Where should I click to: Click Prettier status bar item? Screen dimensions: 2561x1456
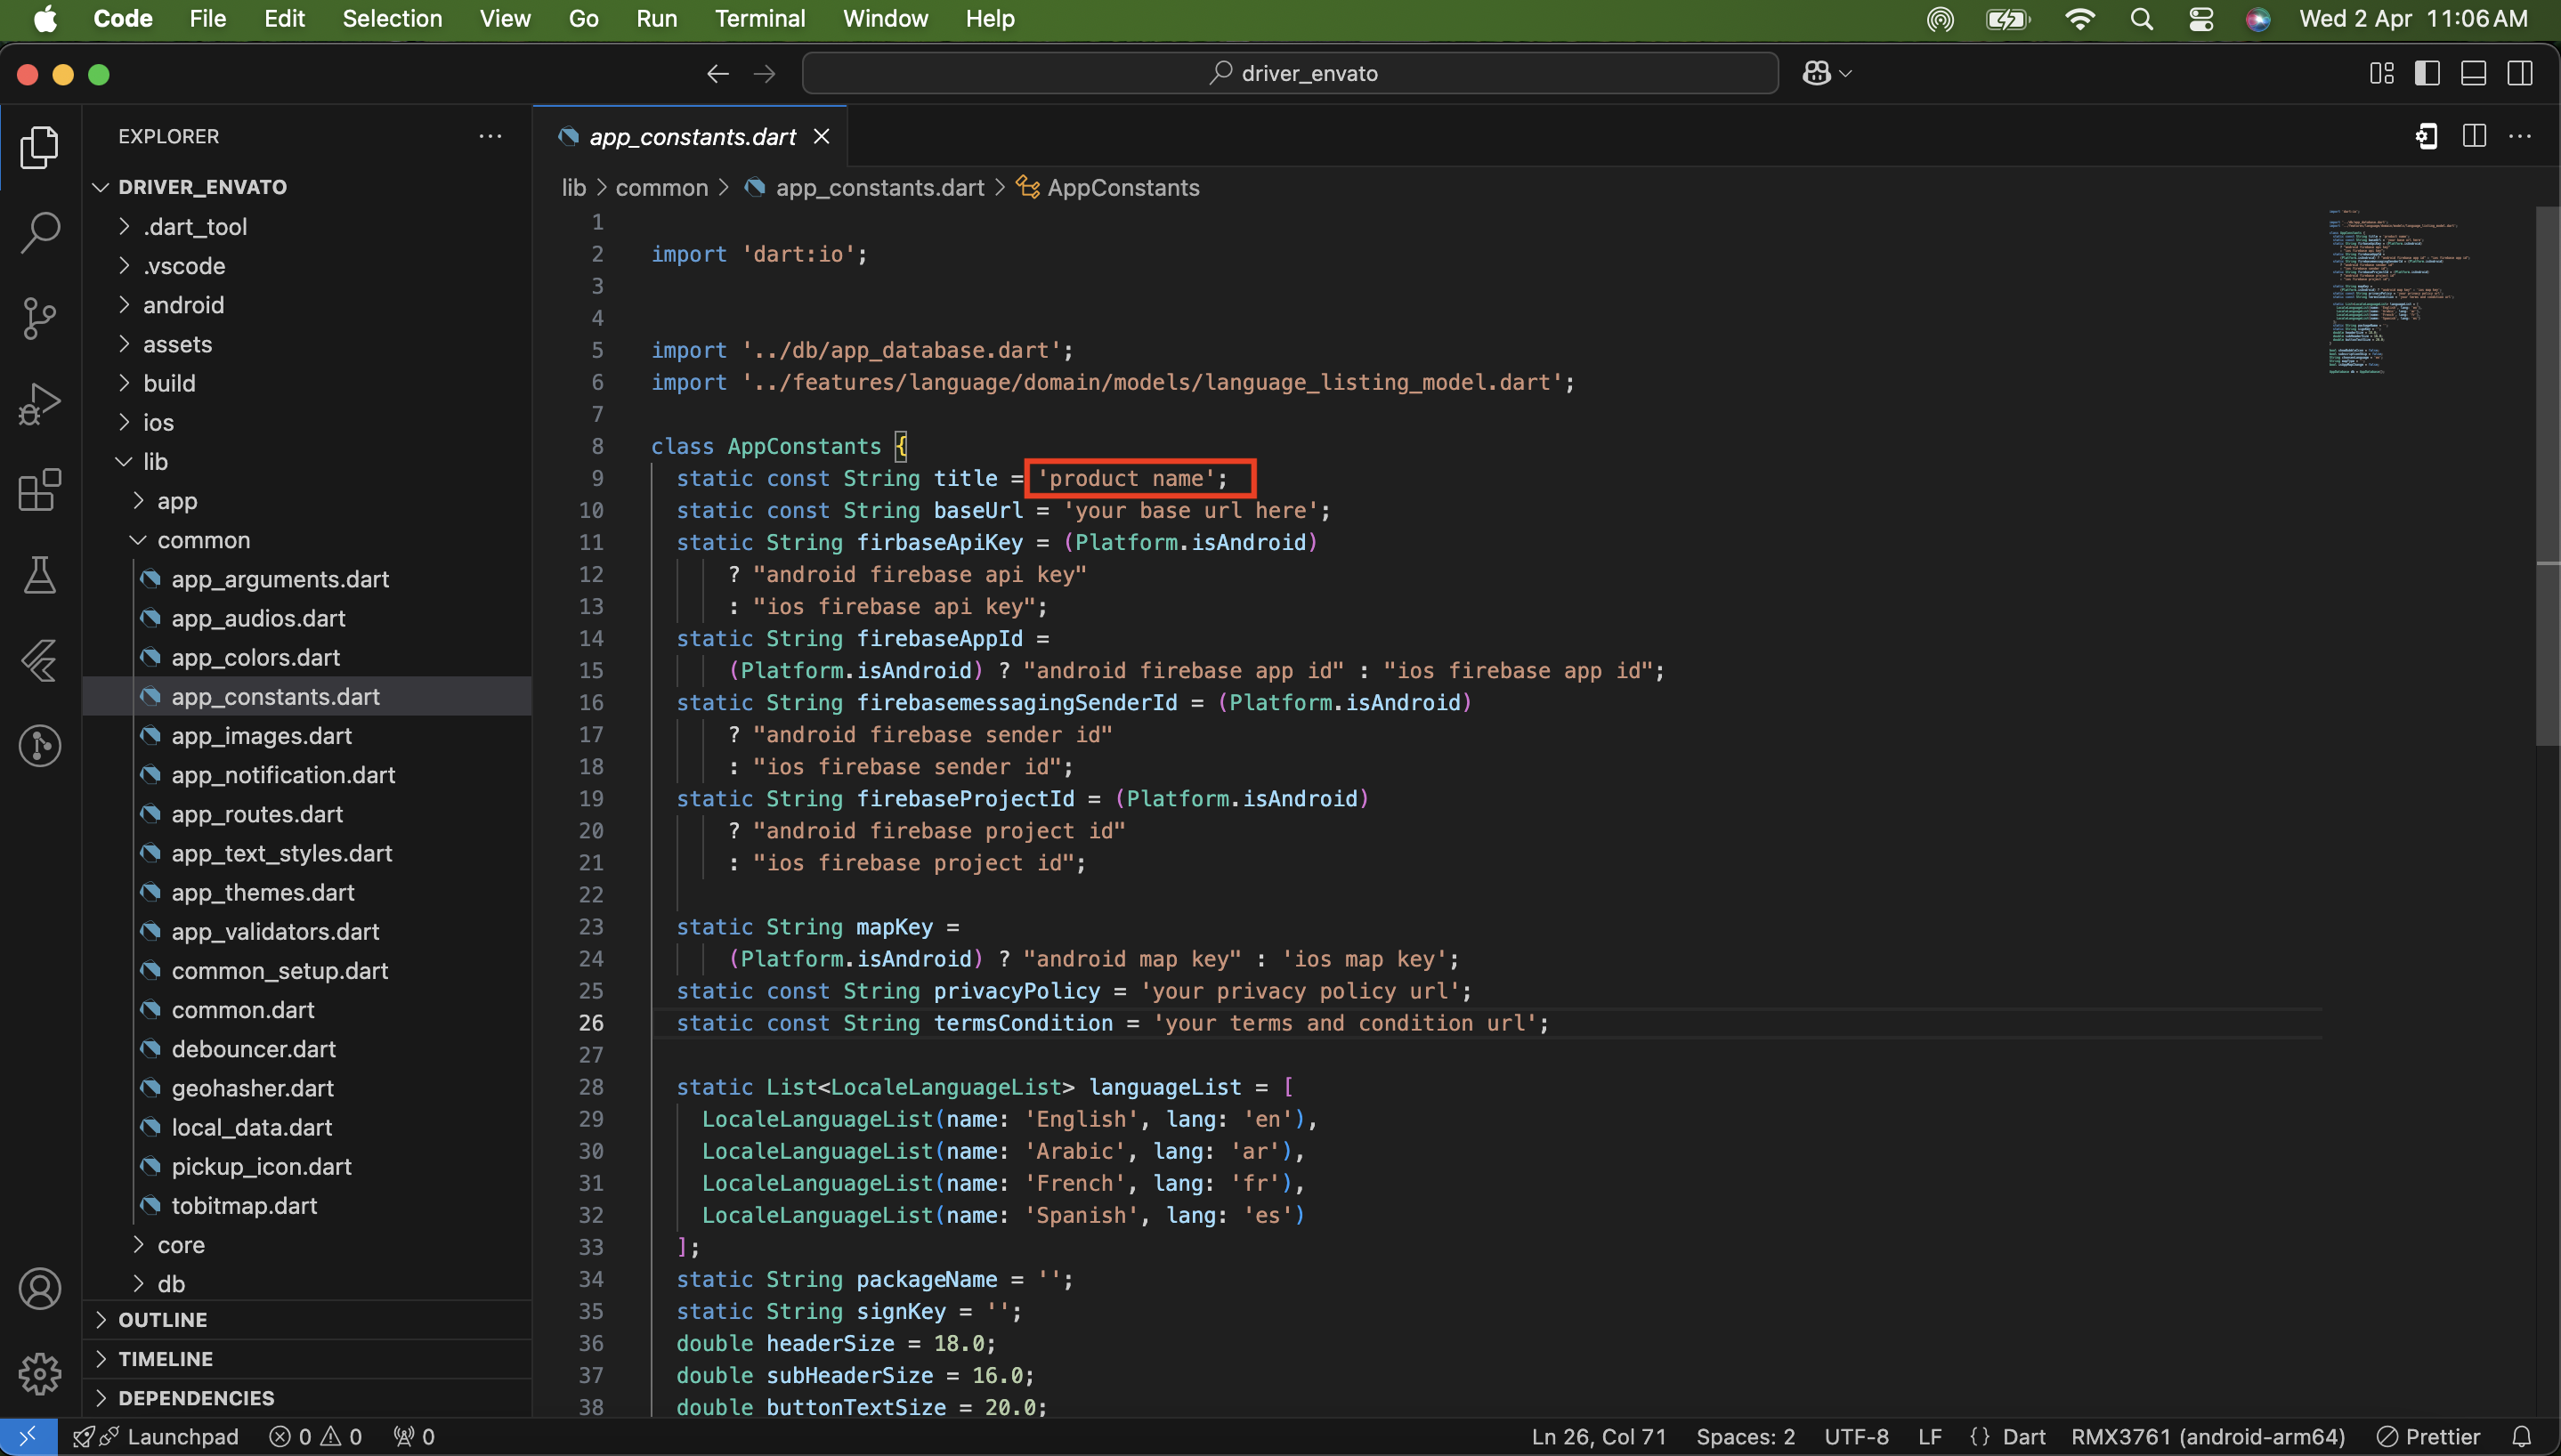click(2428, 1437)
